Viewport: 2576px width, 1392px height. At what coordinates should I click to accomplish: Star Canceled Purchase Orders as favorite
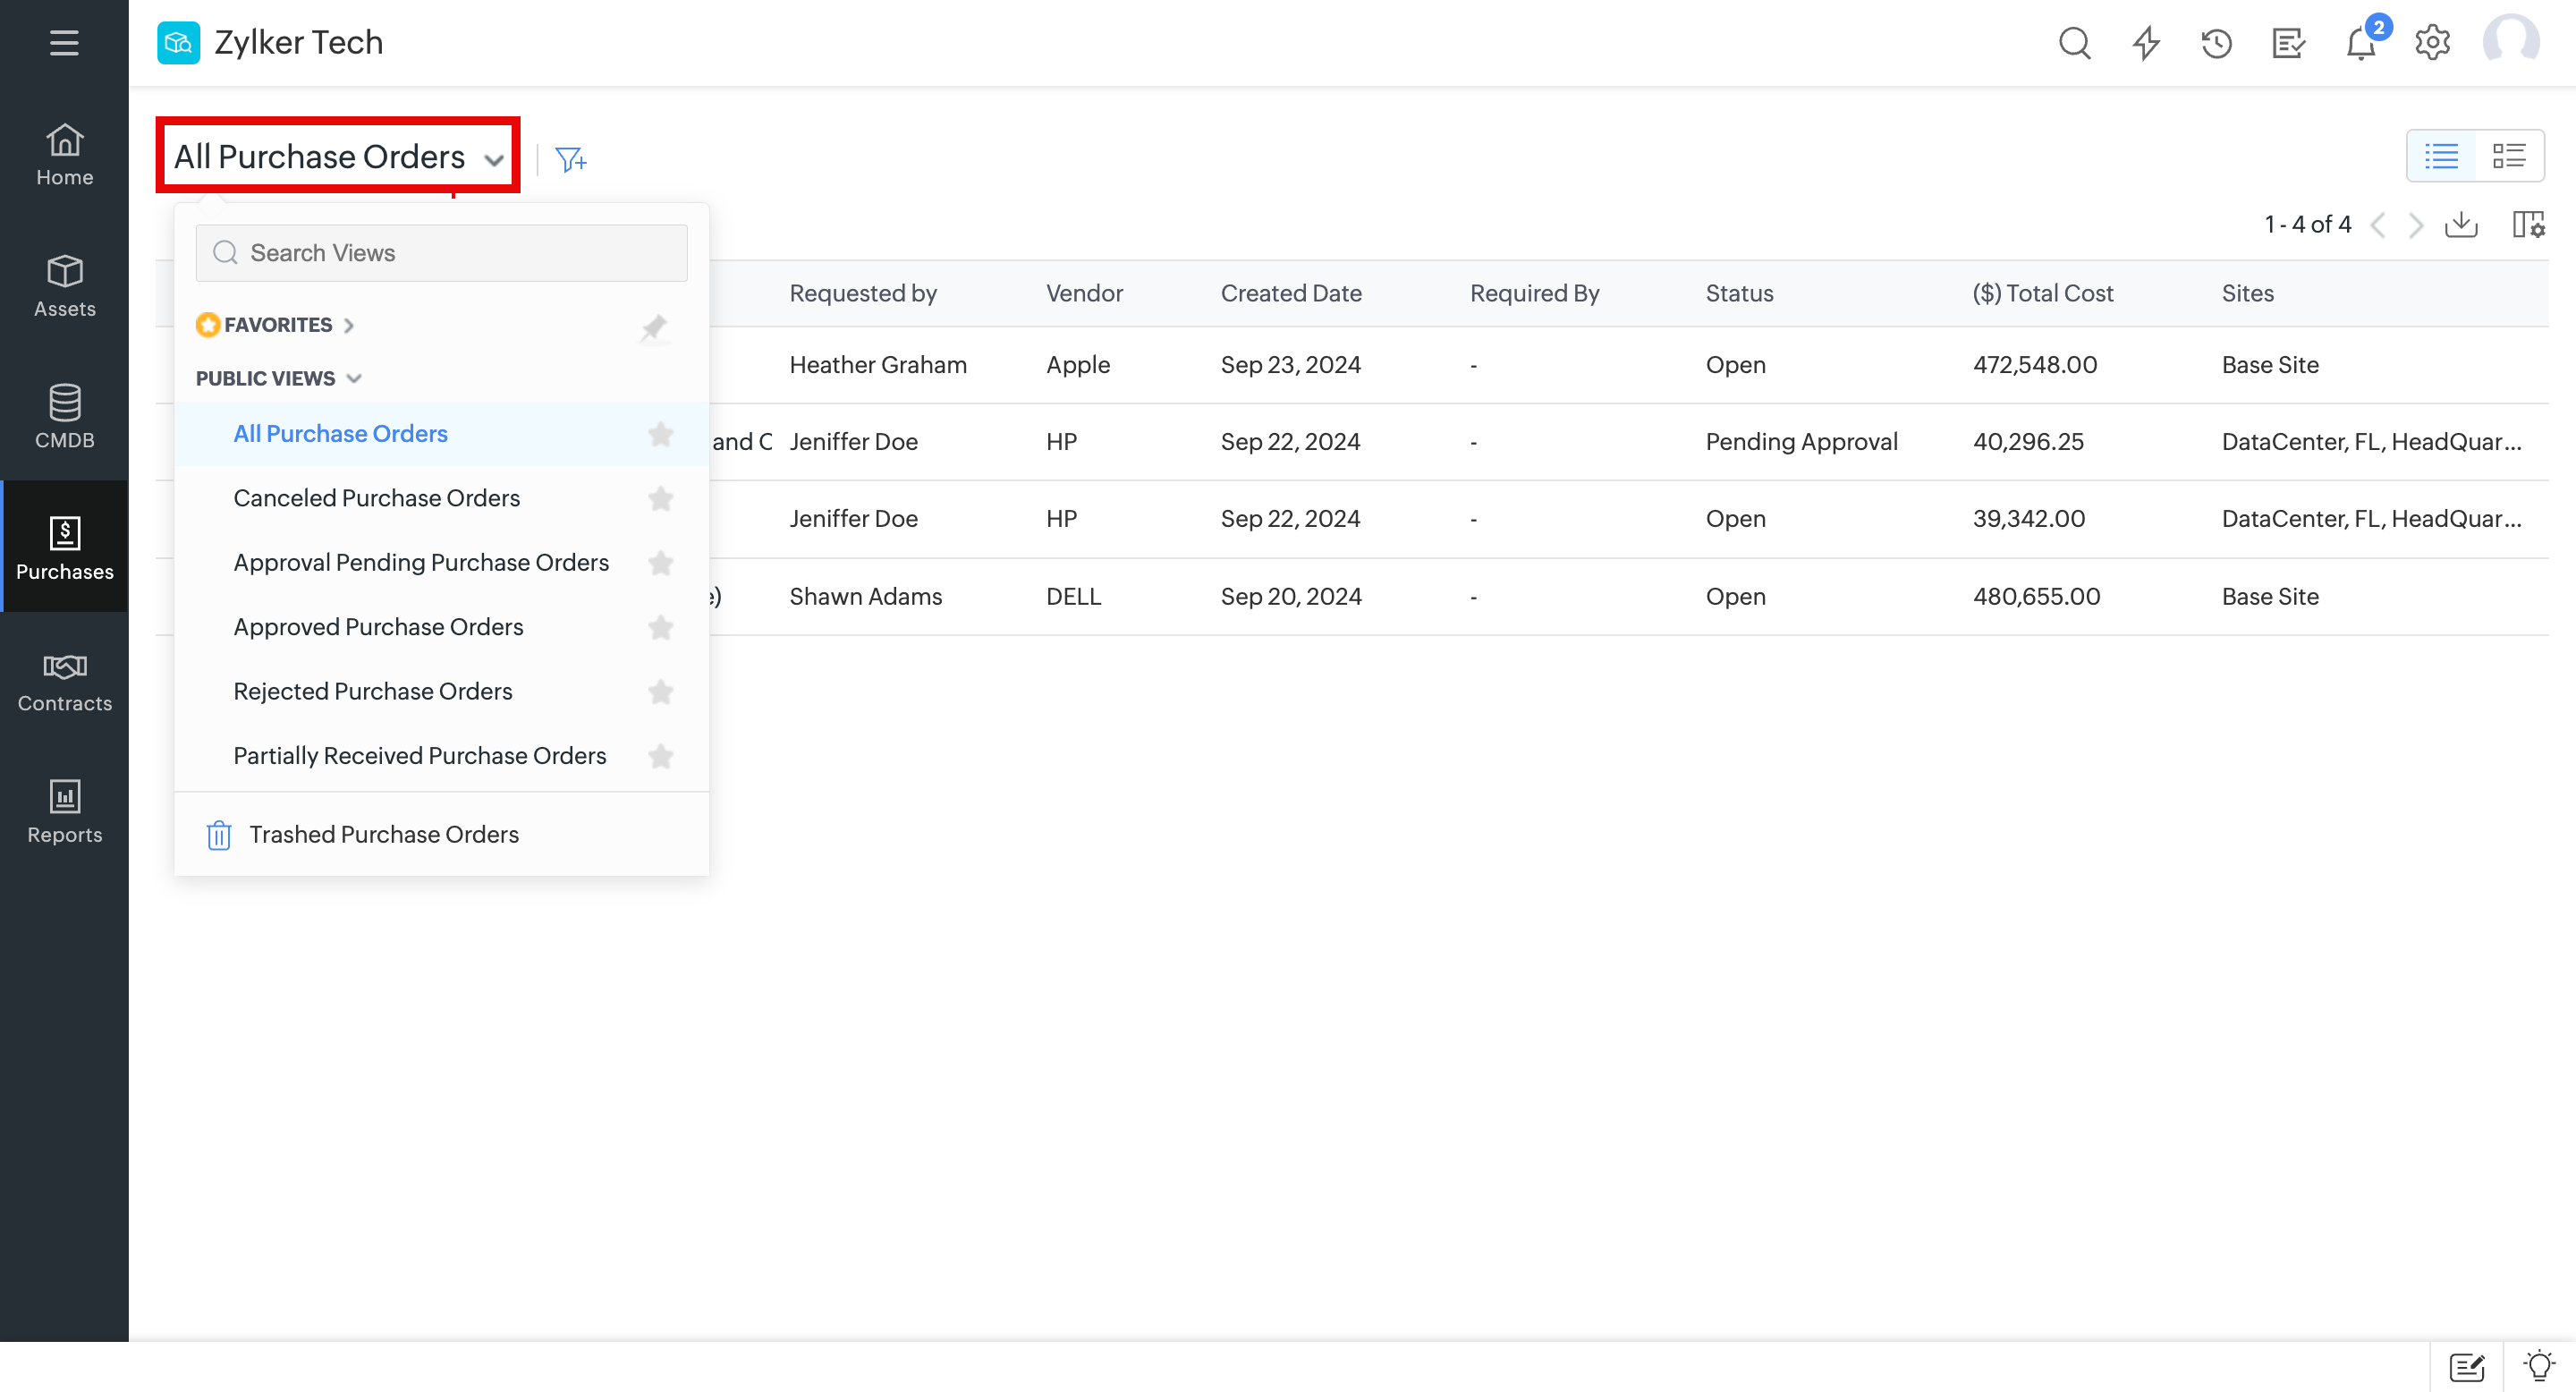coord(660,498)
